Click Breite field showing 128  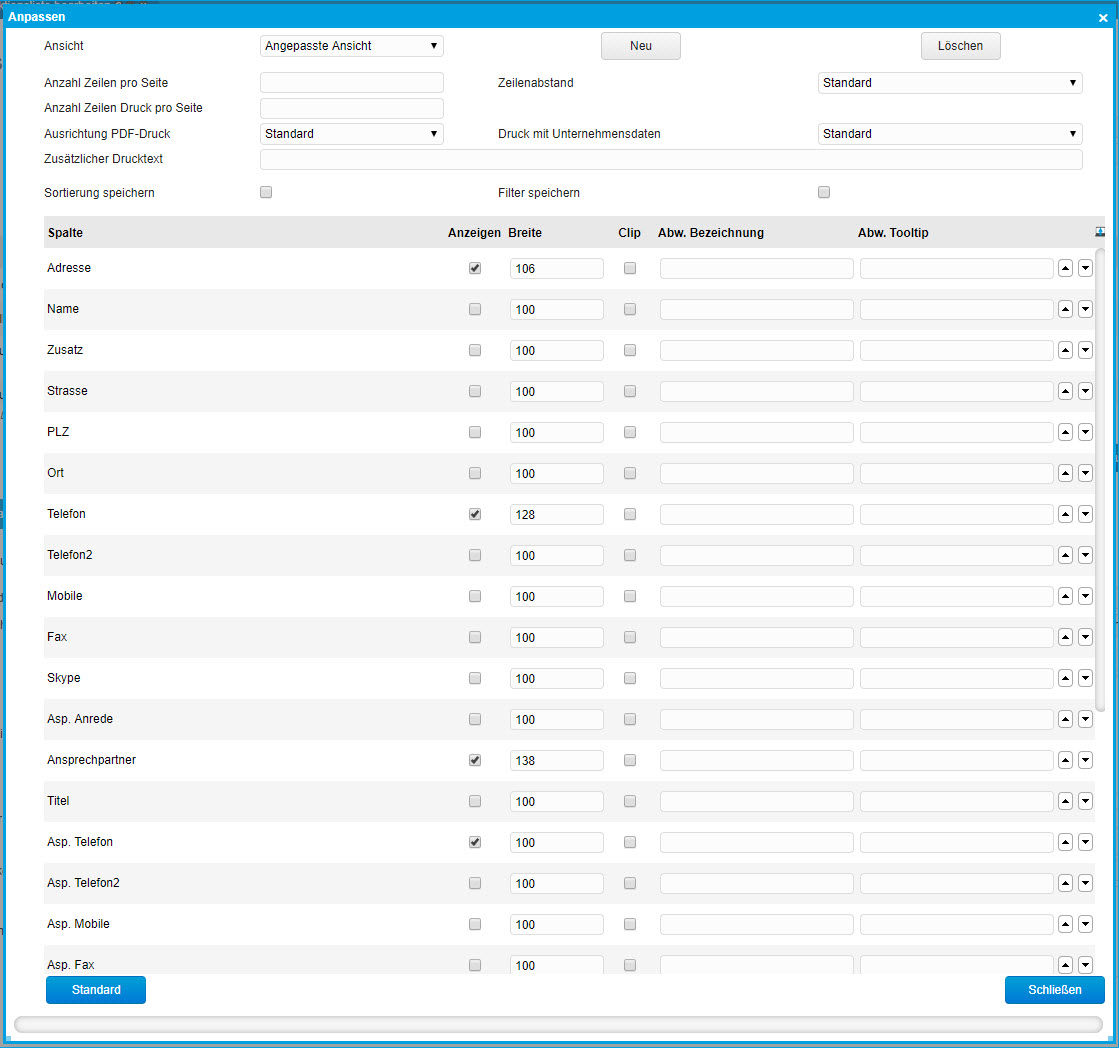pos(557,514)
